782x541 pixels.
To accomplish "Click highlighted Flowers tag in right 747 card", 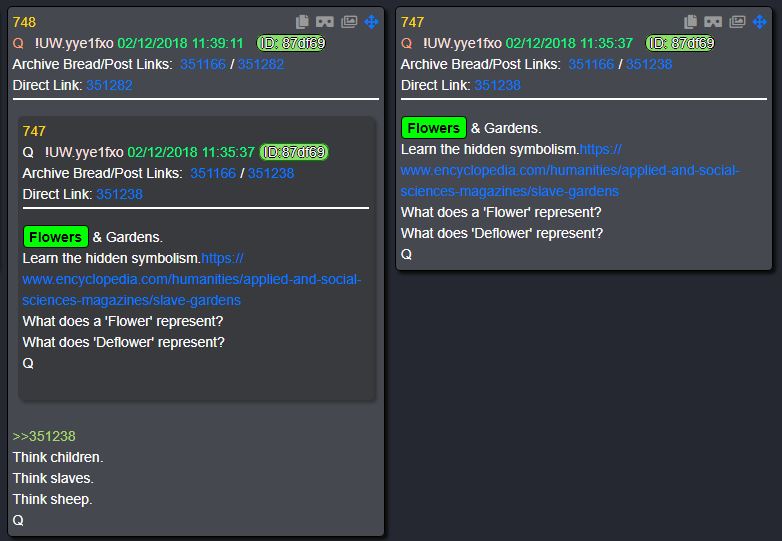I will [x=434, y=128].
